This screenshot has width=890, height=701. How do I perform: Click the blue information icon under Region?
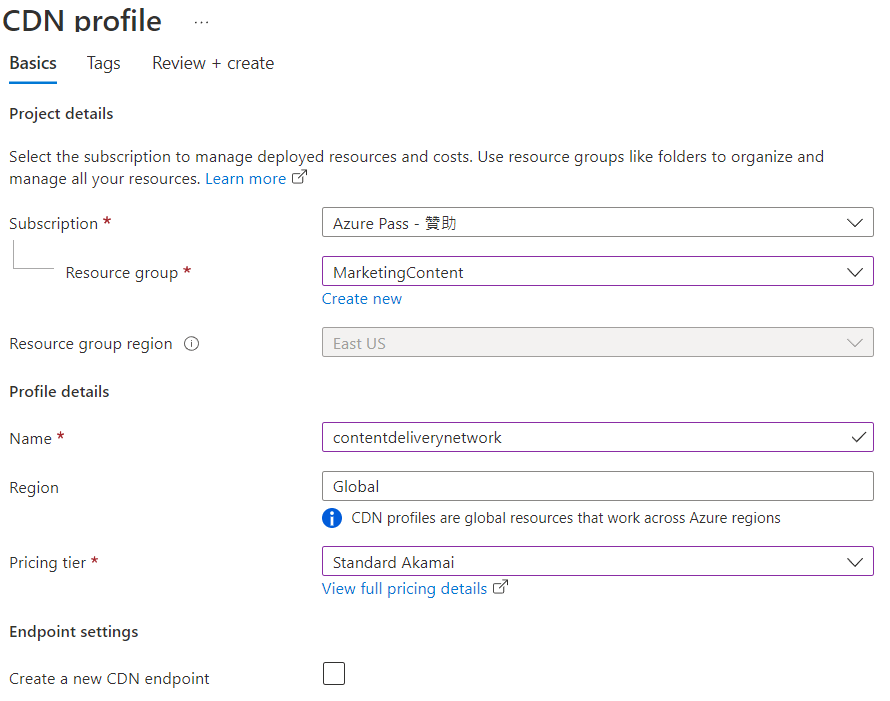pos(332,518)
